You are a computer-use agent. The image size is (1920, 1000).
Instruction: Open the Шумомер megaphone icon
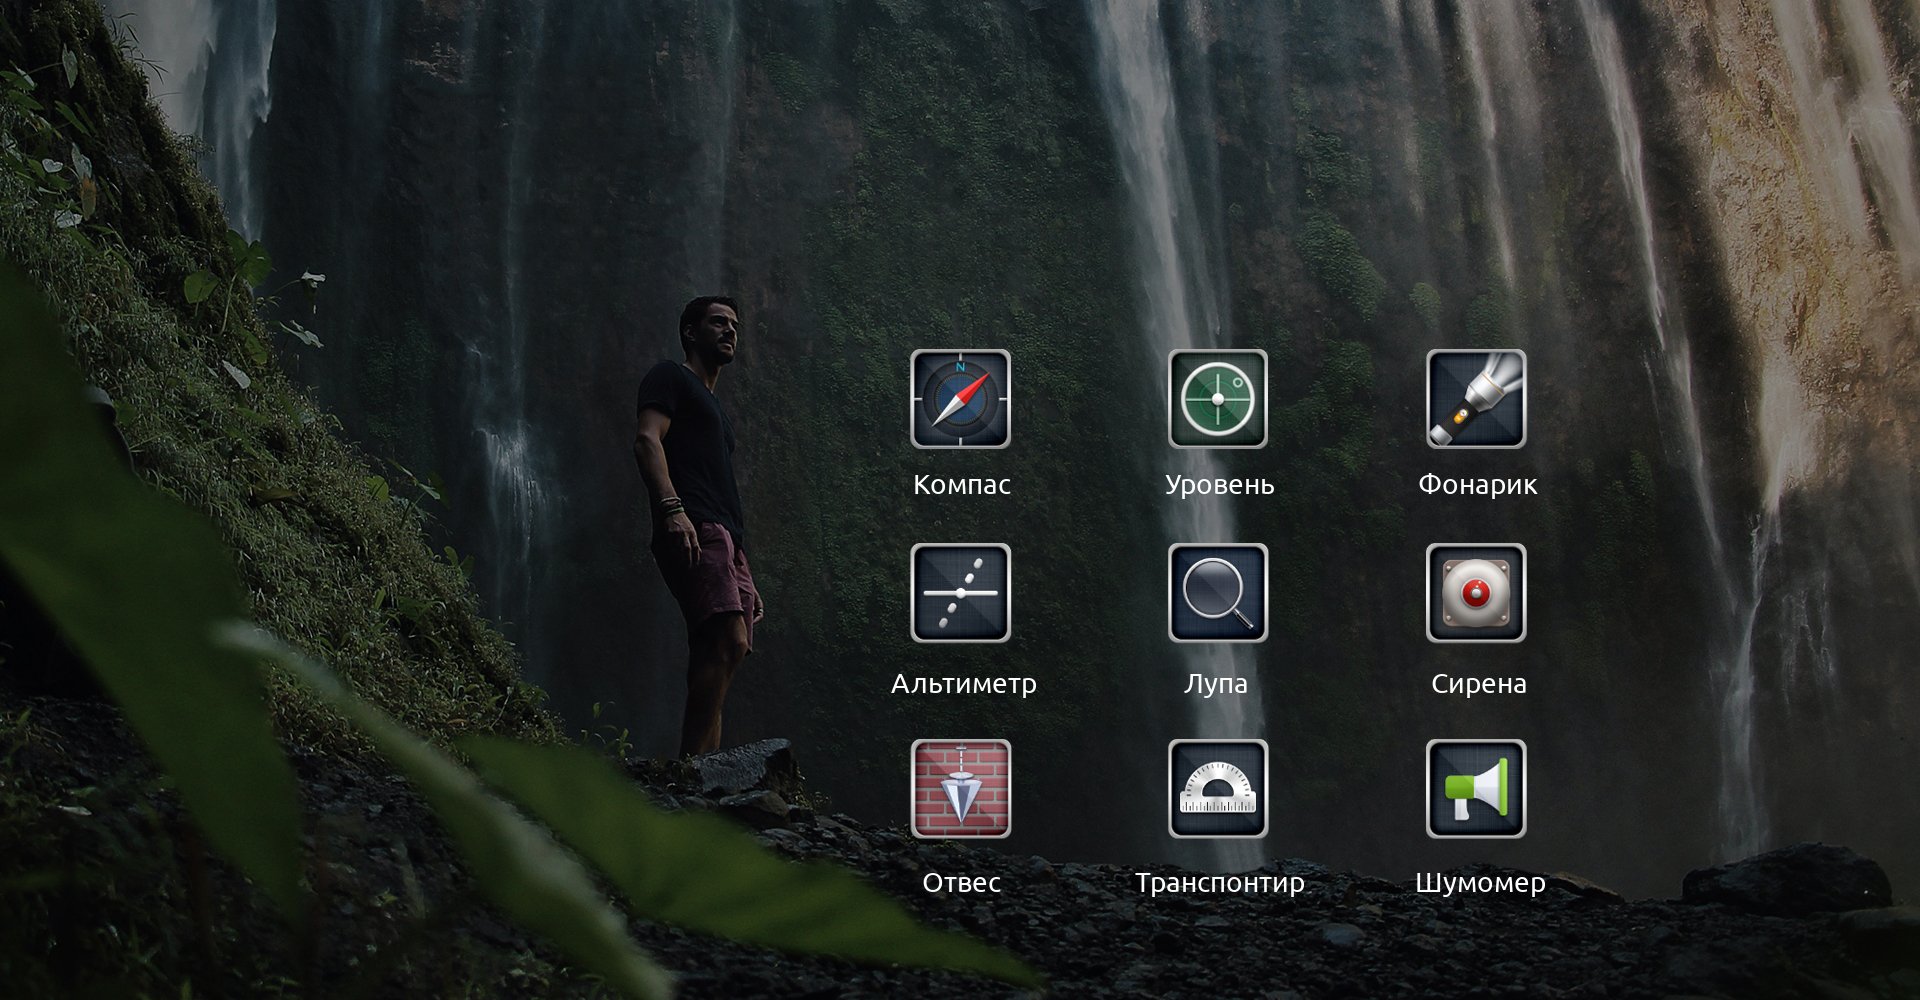(x=1476, y=789)
